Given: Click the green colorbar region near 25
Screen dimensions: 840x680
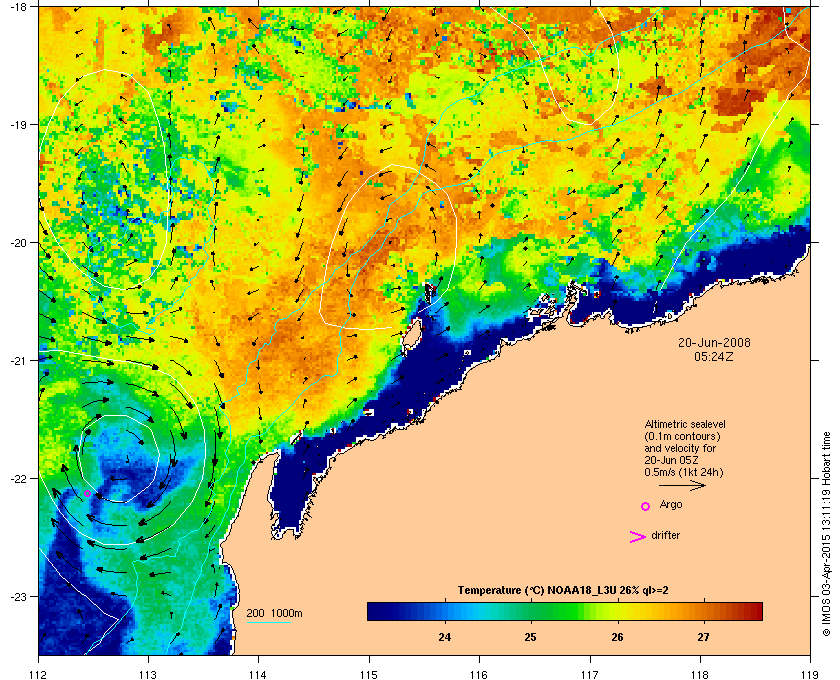Looking at the screenshot, I should (530, 611).
